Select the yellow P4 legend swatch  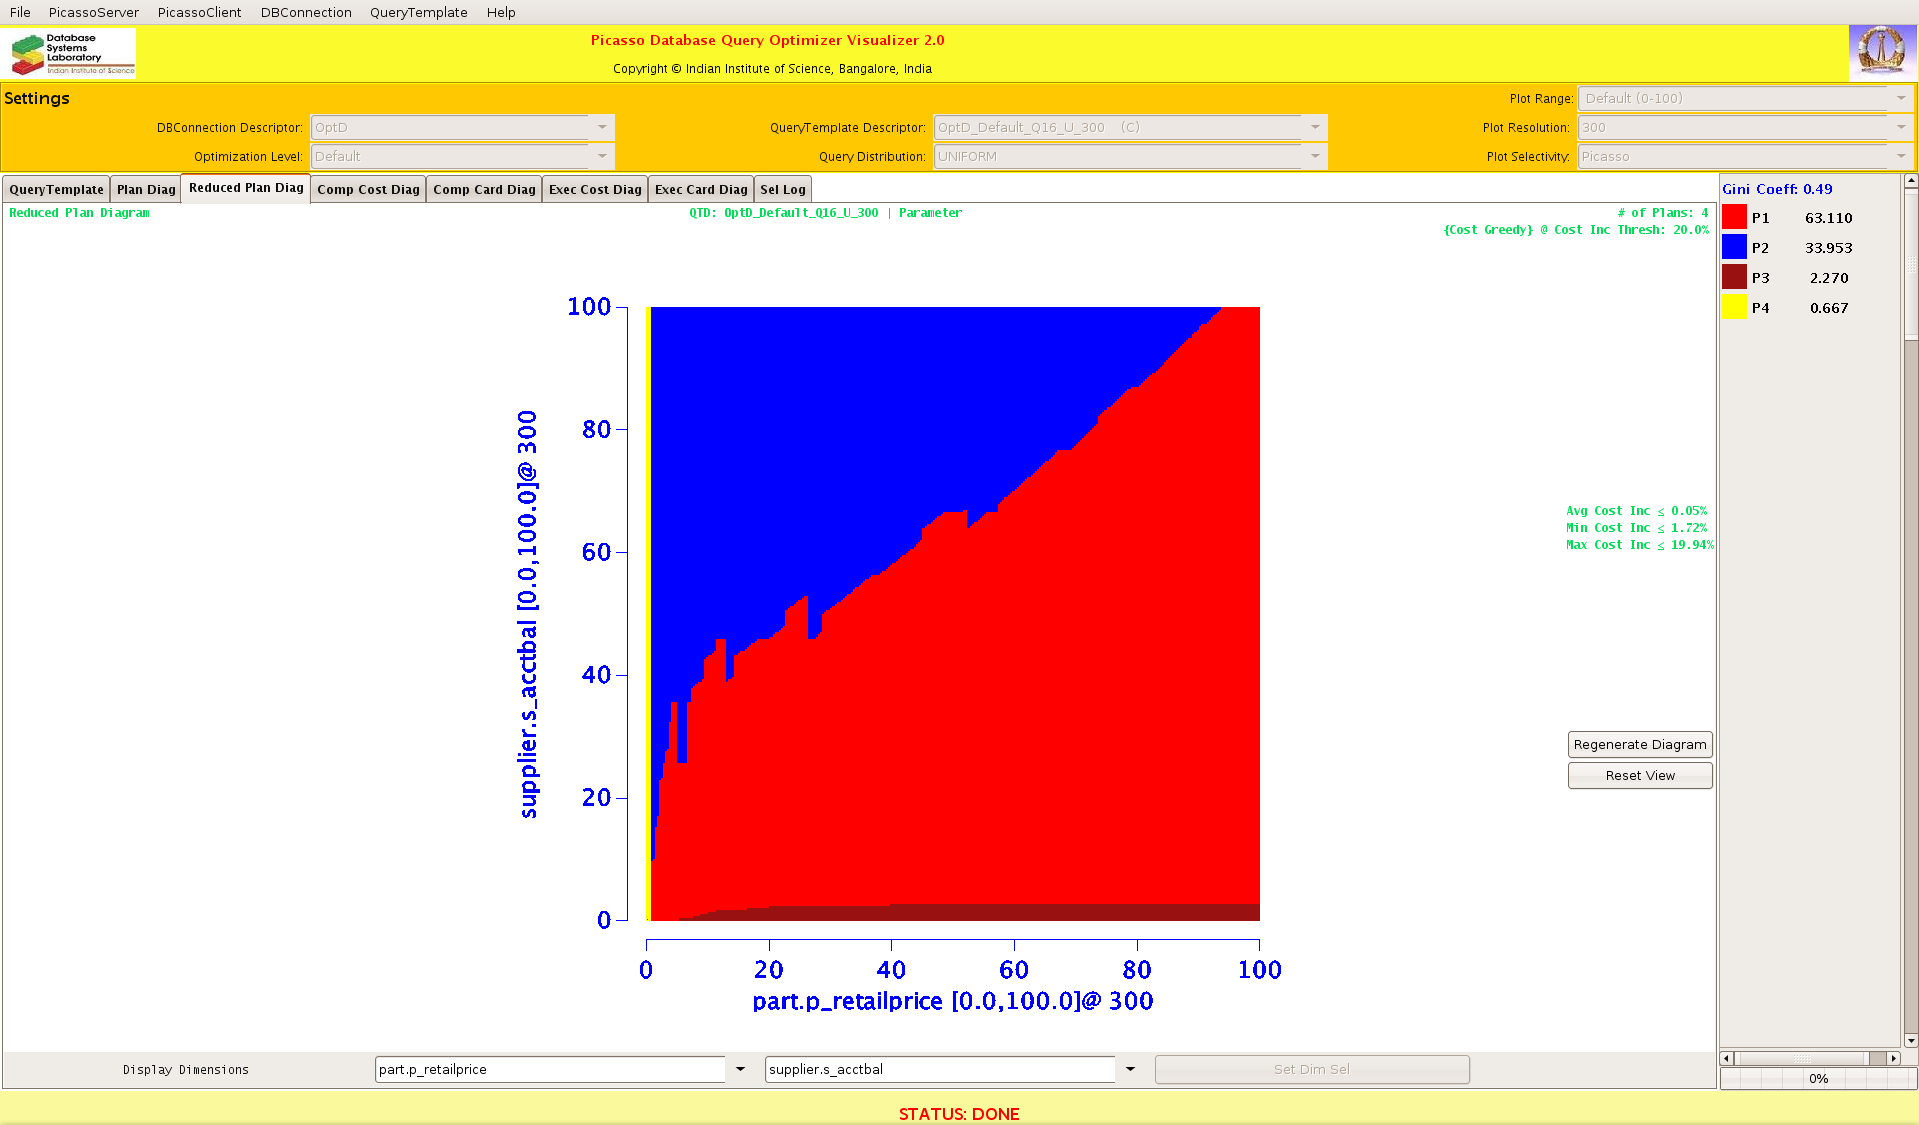pos(1734,307)
